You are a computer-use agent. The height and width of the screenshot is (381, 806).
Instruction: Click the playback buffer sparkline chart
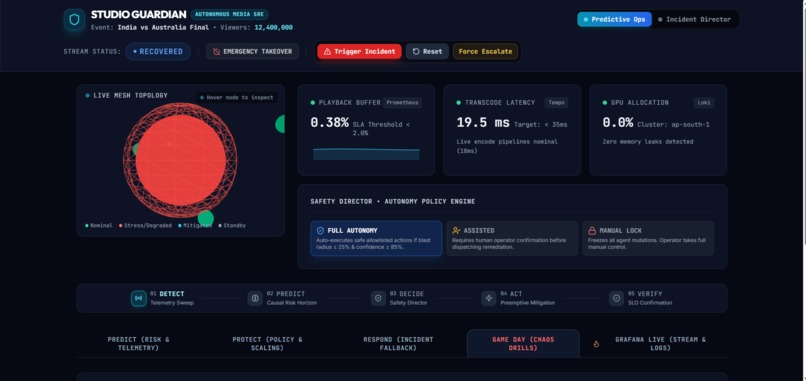366,154
